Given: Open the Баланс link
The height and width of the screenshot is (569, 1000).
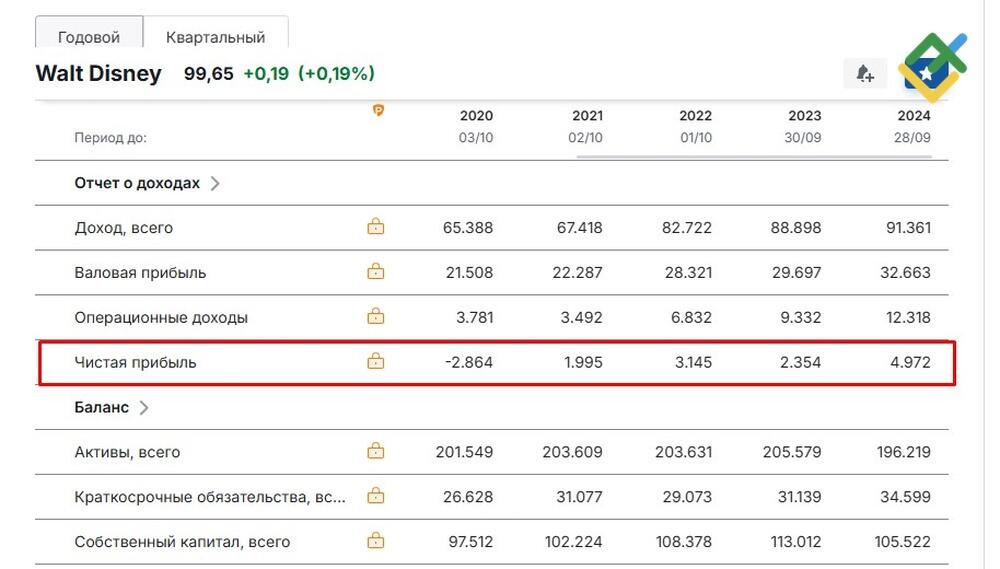Looking at the screenshot, I should (101, 407).
